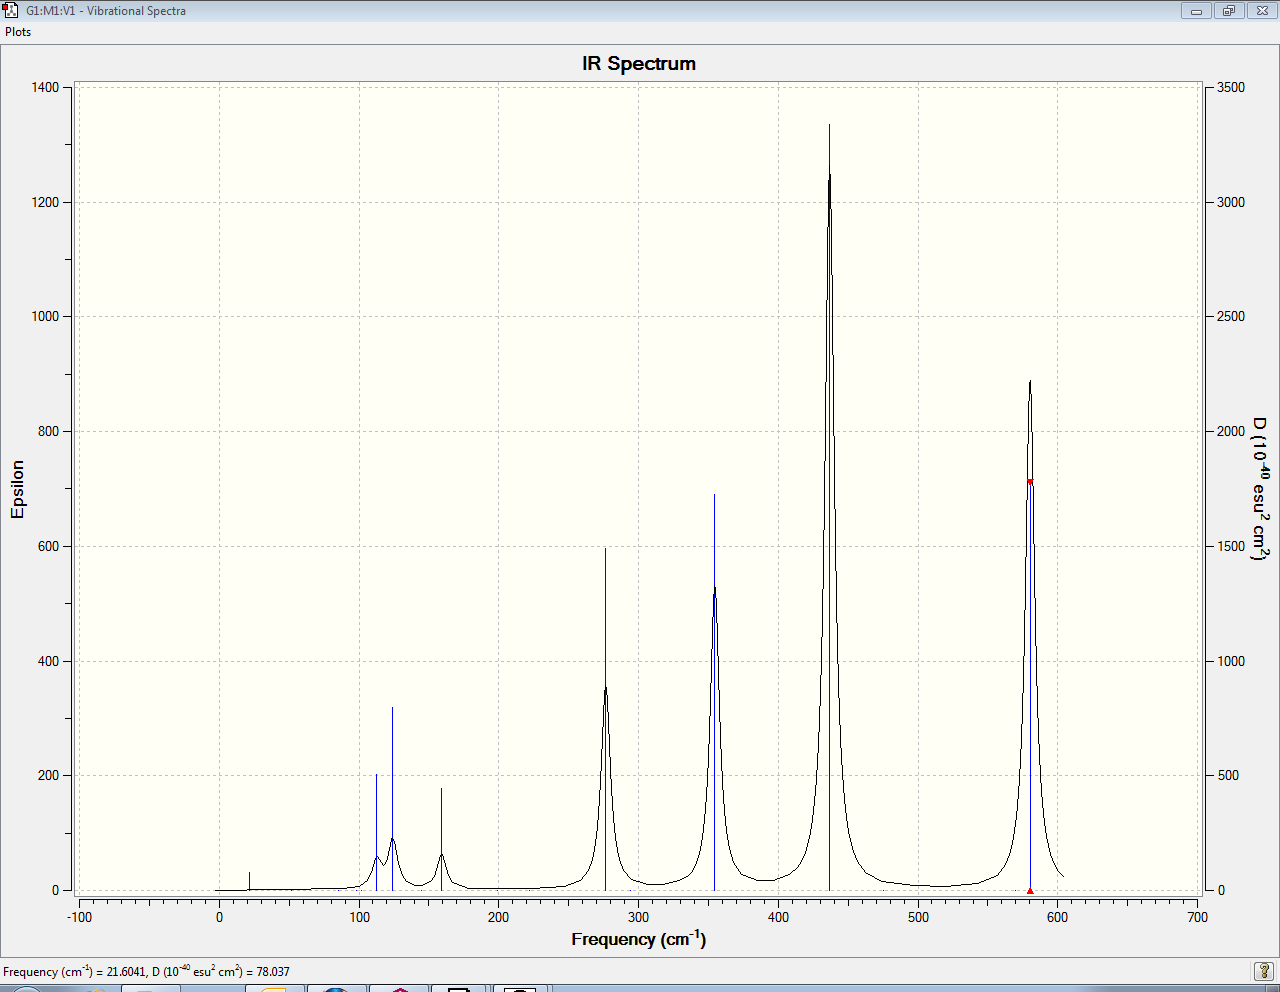The width and height of the screenshot is (1280, 992).
Task: Click the red square marker on the 580 peak
Action: [1030, 482]
